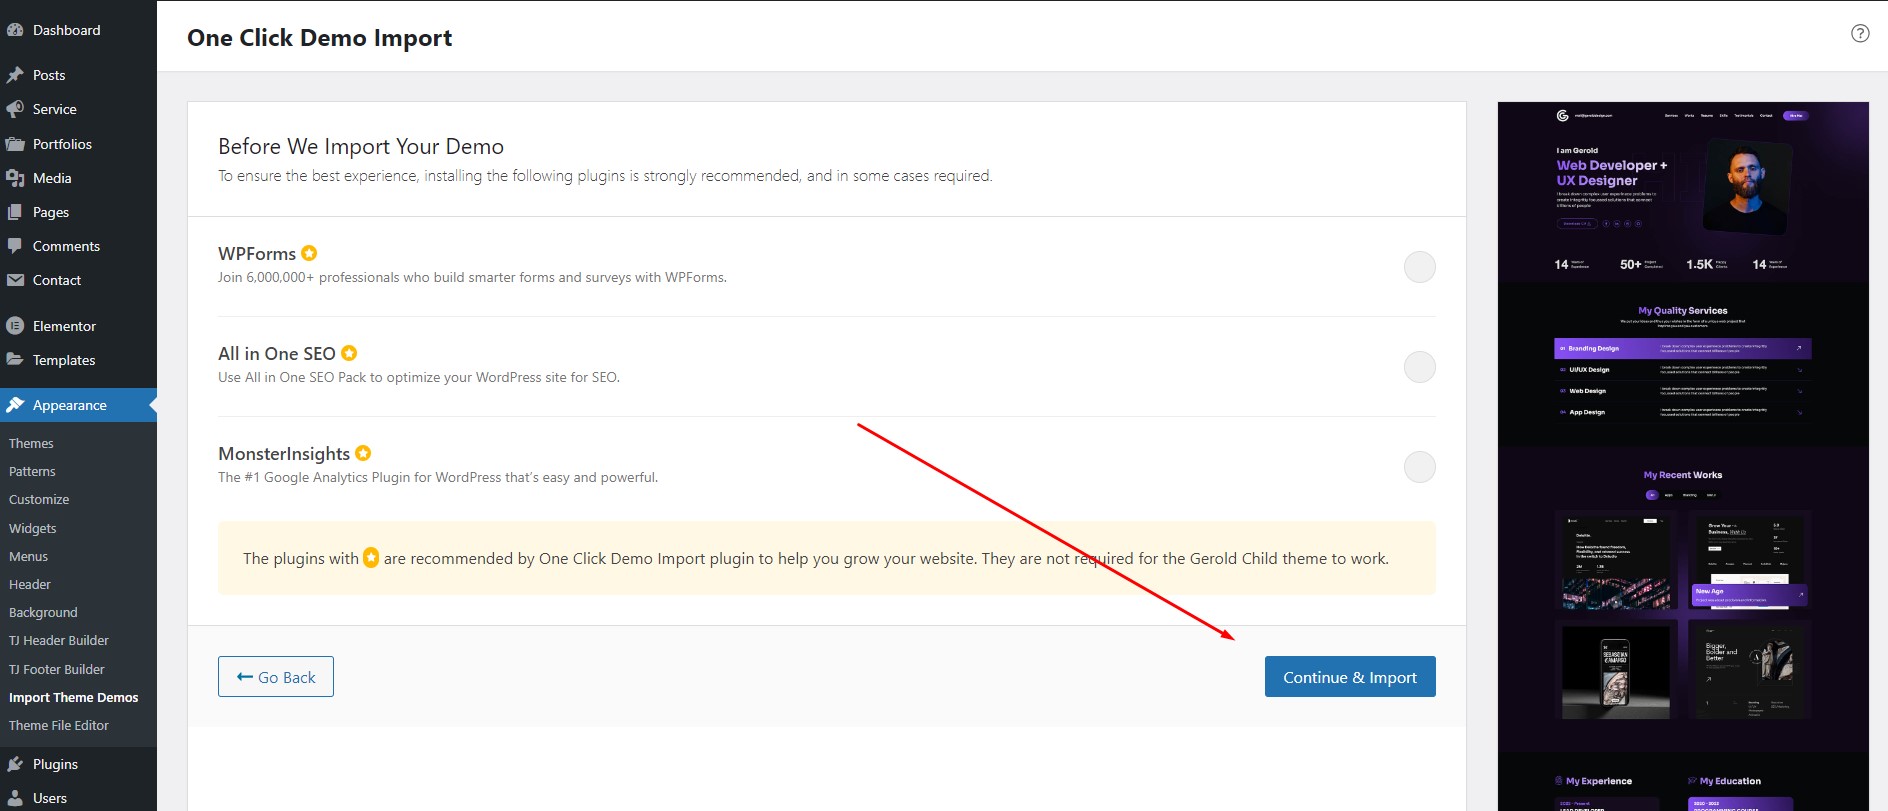Image resolution: width=1888 pixels, height=811 pixels.
Task: Click the Gerold demo preview thumbnail
Action: pos(1683,456)
